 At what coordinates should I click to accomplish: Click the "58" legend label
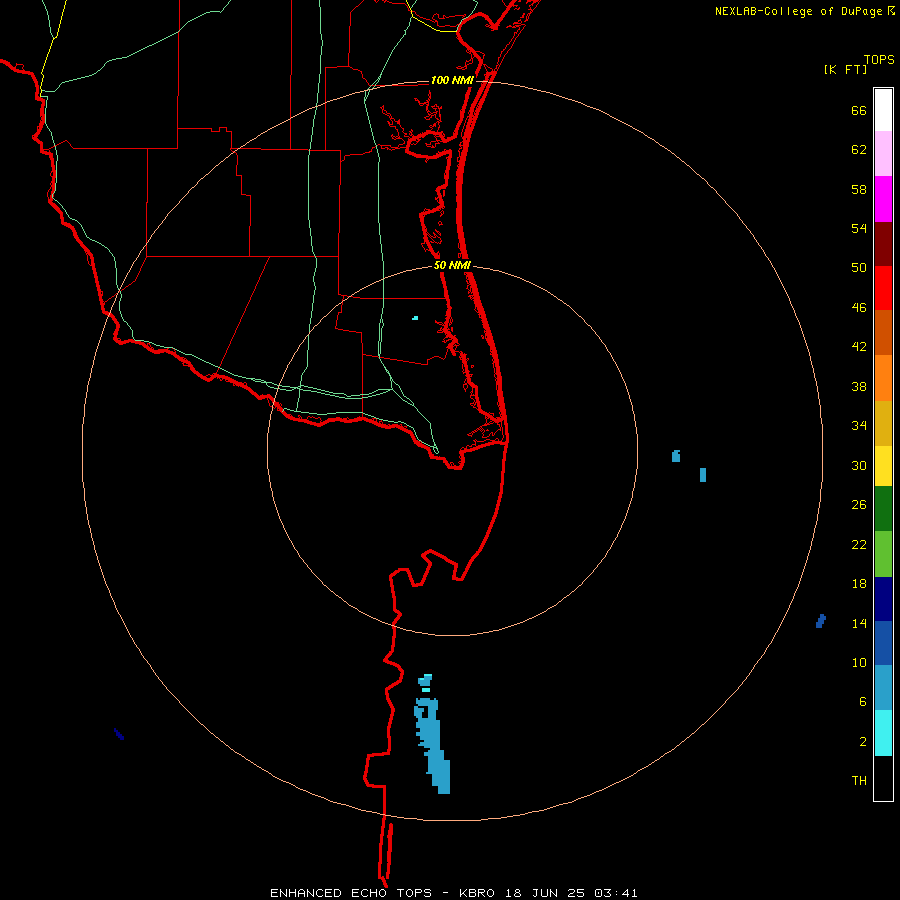(859, 189)
